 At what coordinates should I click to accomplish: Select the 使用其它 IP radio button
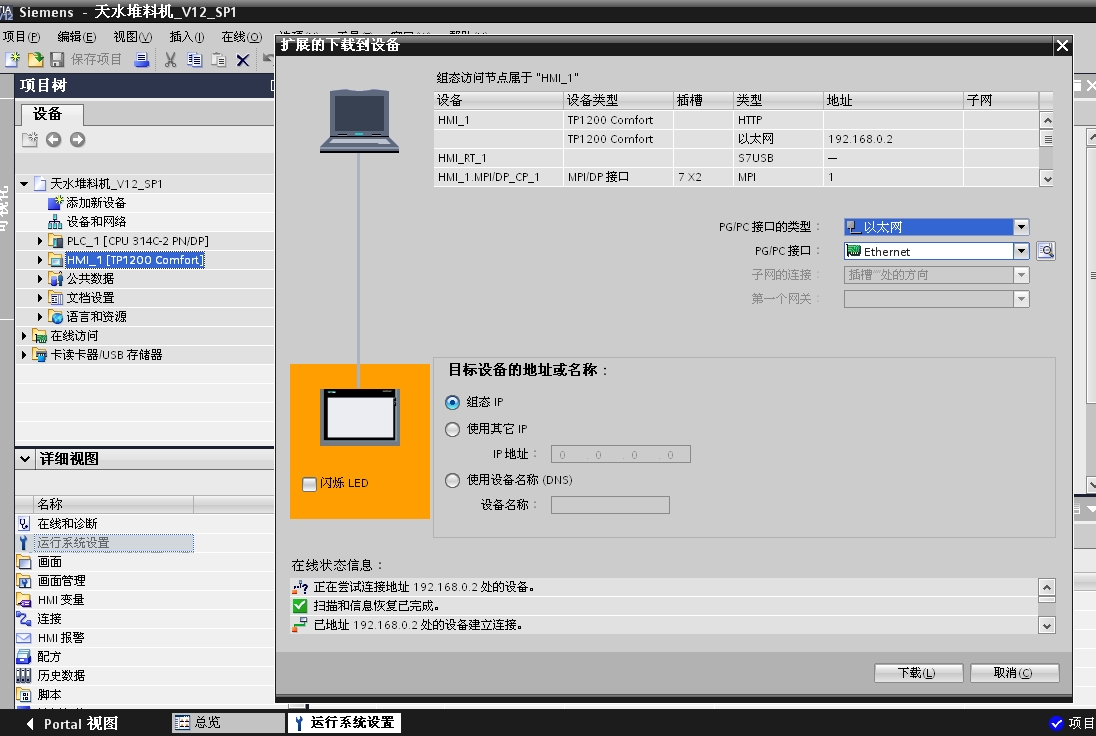click(452, 428)
